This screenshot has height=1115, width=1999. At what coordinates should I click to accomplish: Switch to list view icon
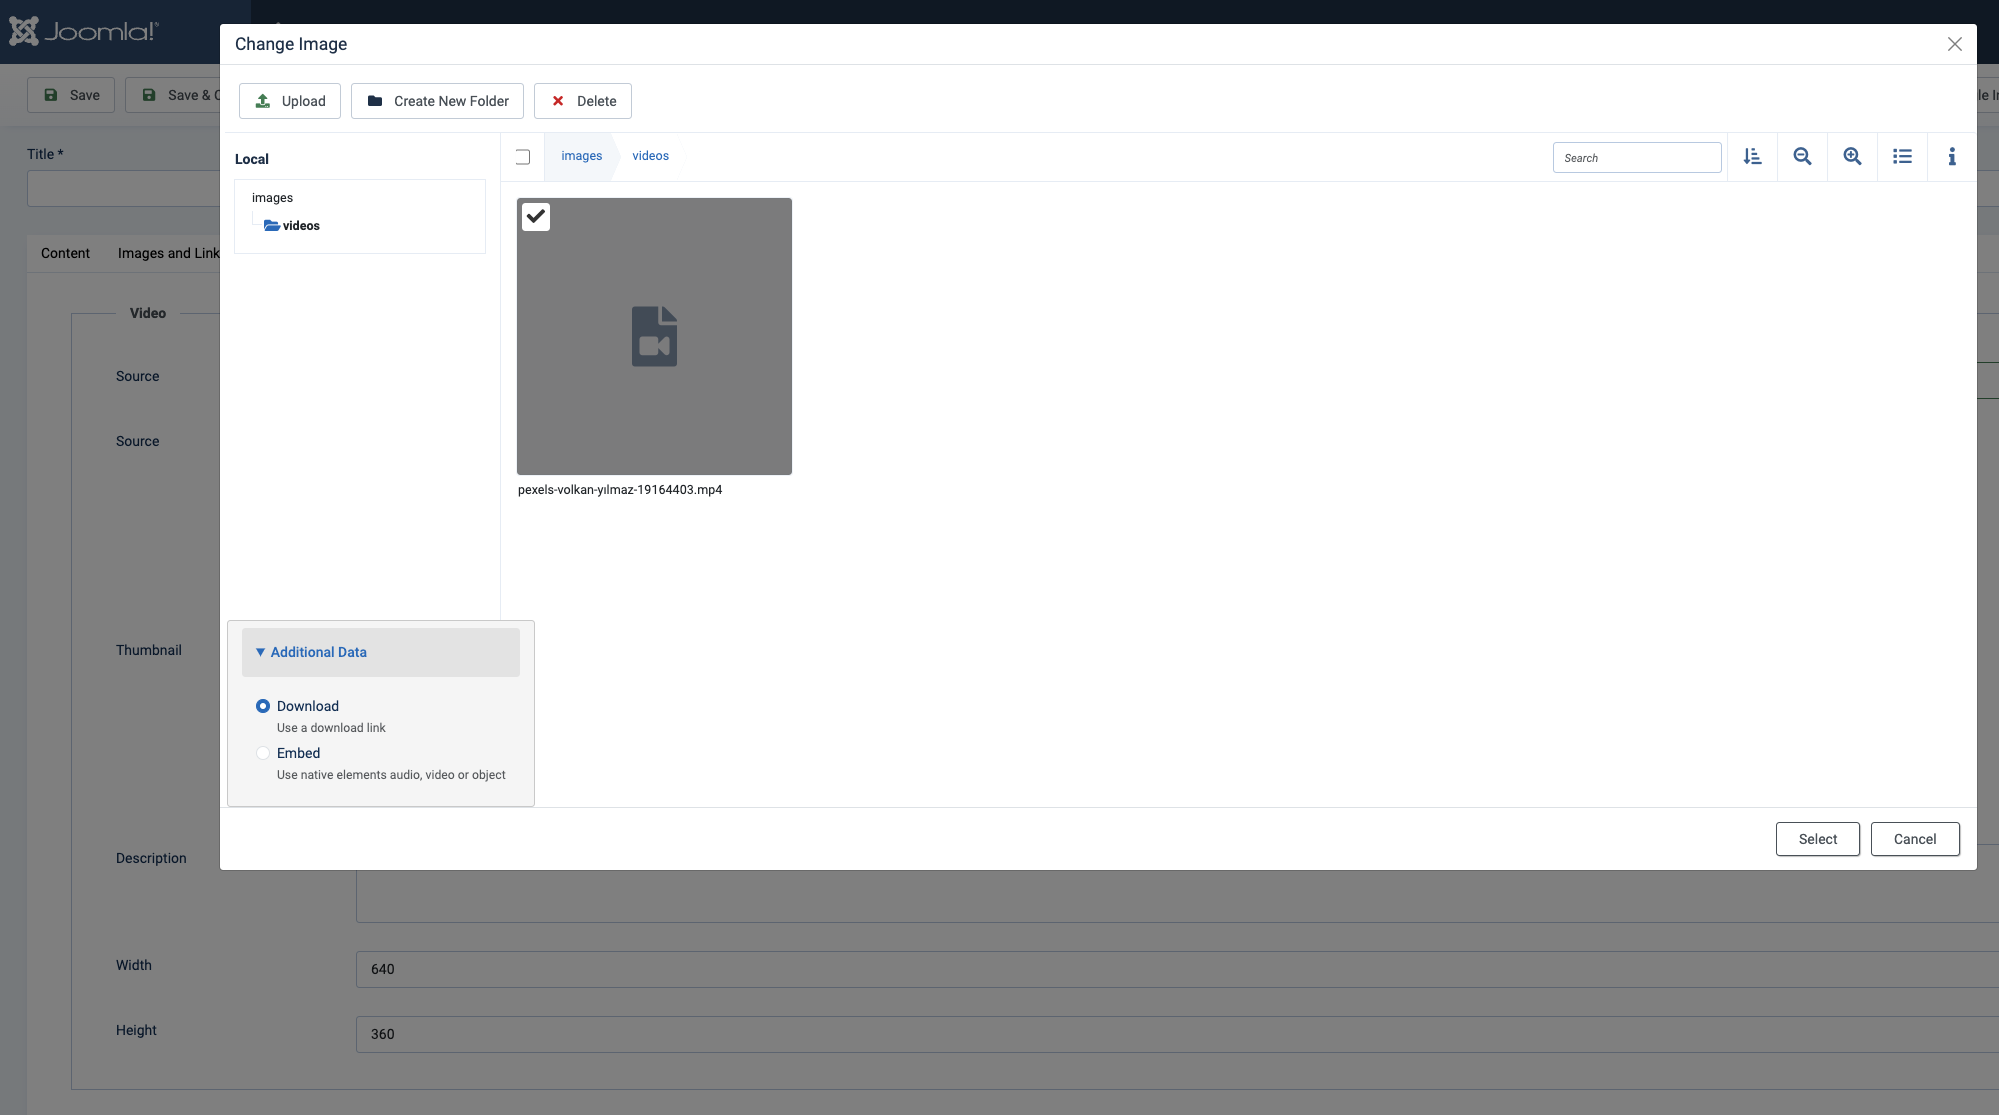[1902, 157]
